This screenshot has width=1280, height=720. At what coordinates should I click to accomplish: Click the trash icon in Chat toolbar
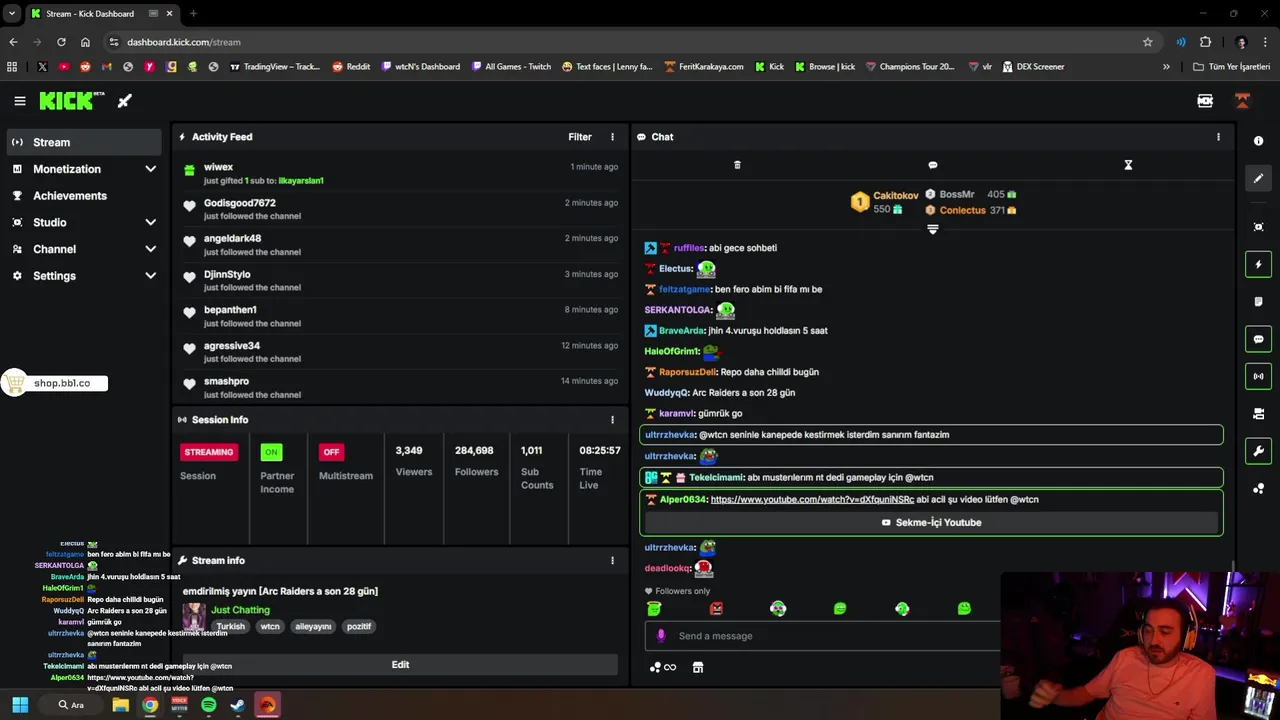(x=737, y=165)
